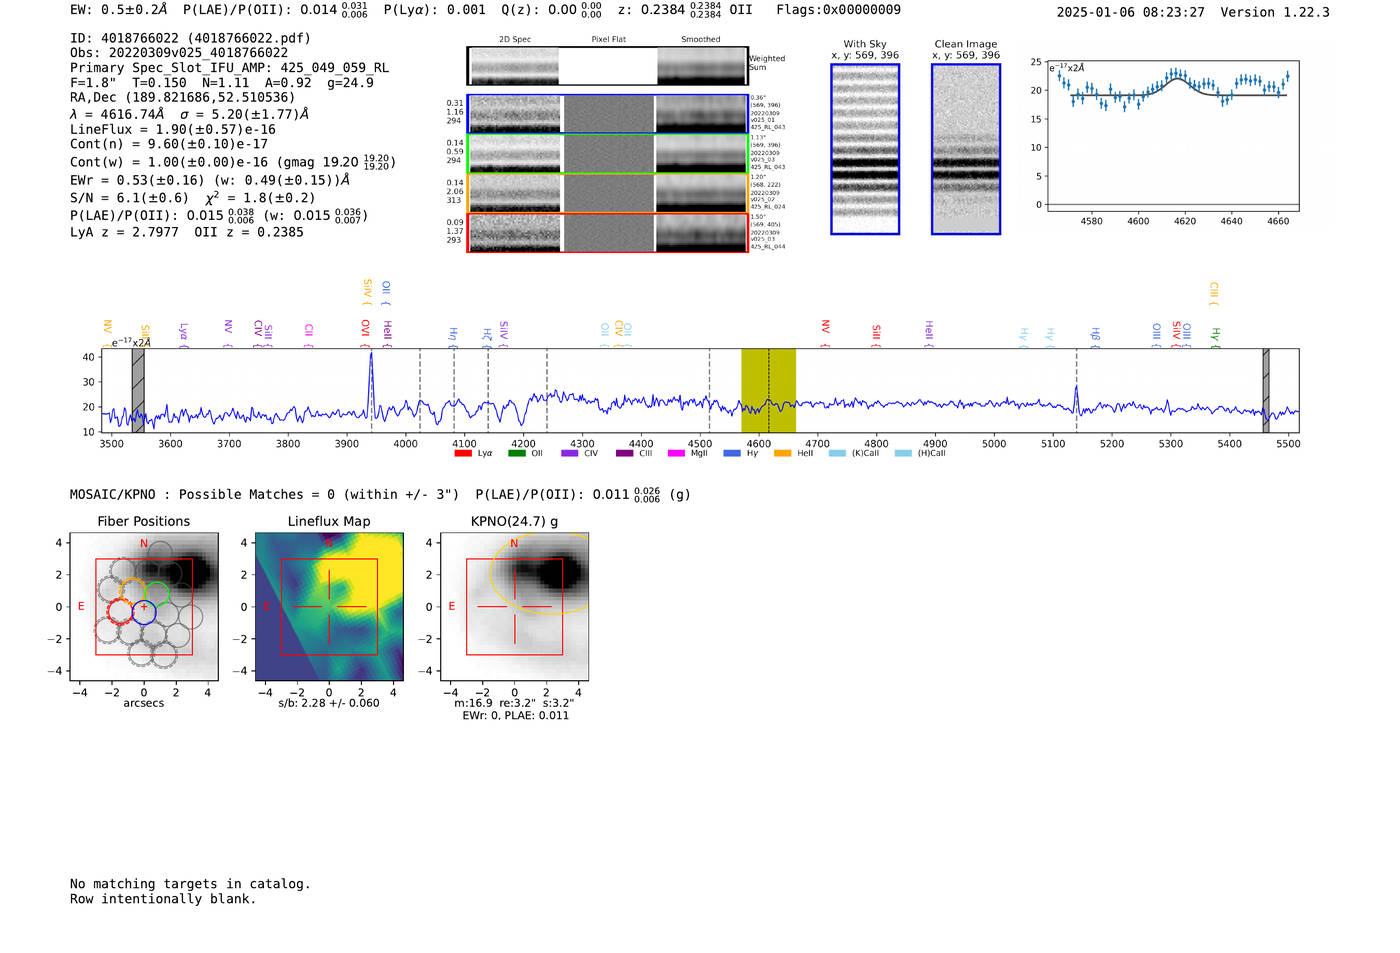The width and height of the screenshot is (1400, 953).
Task: Click the green OII legend swatch
Action: (x=517, y=453)
